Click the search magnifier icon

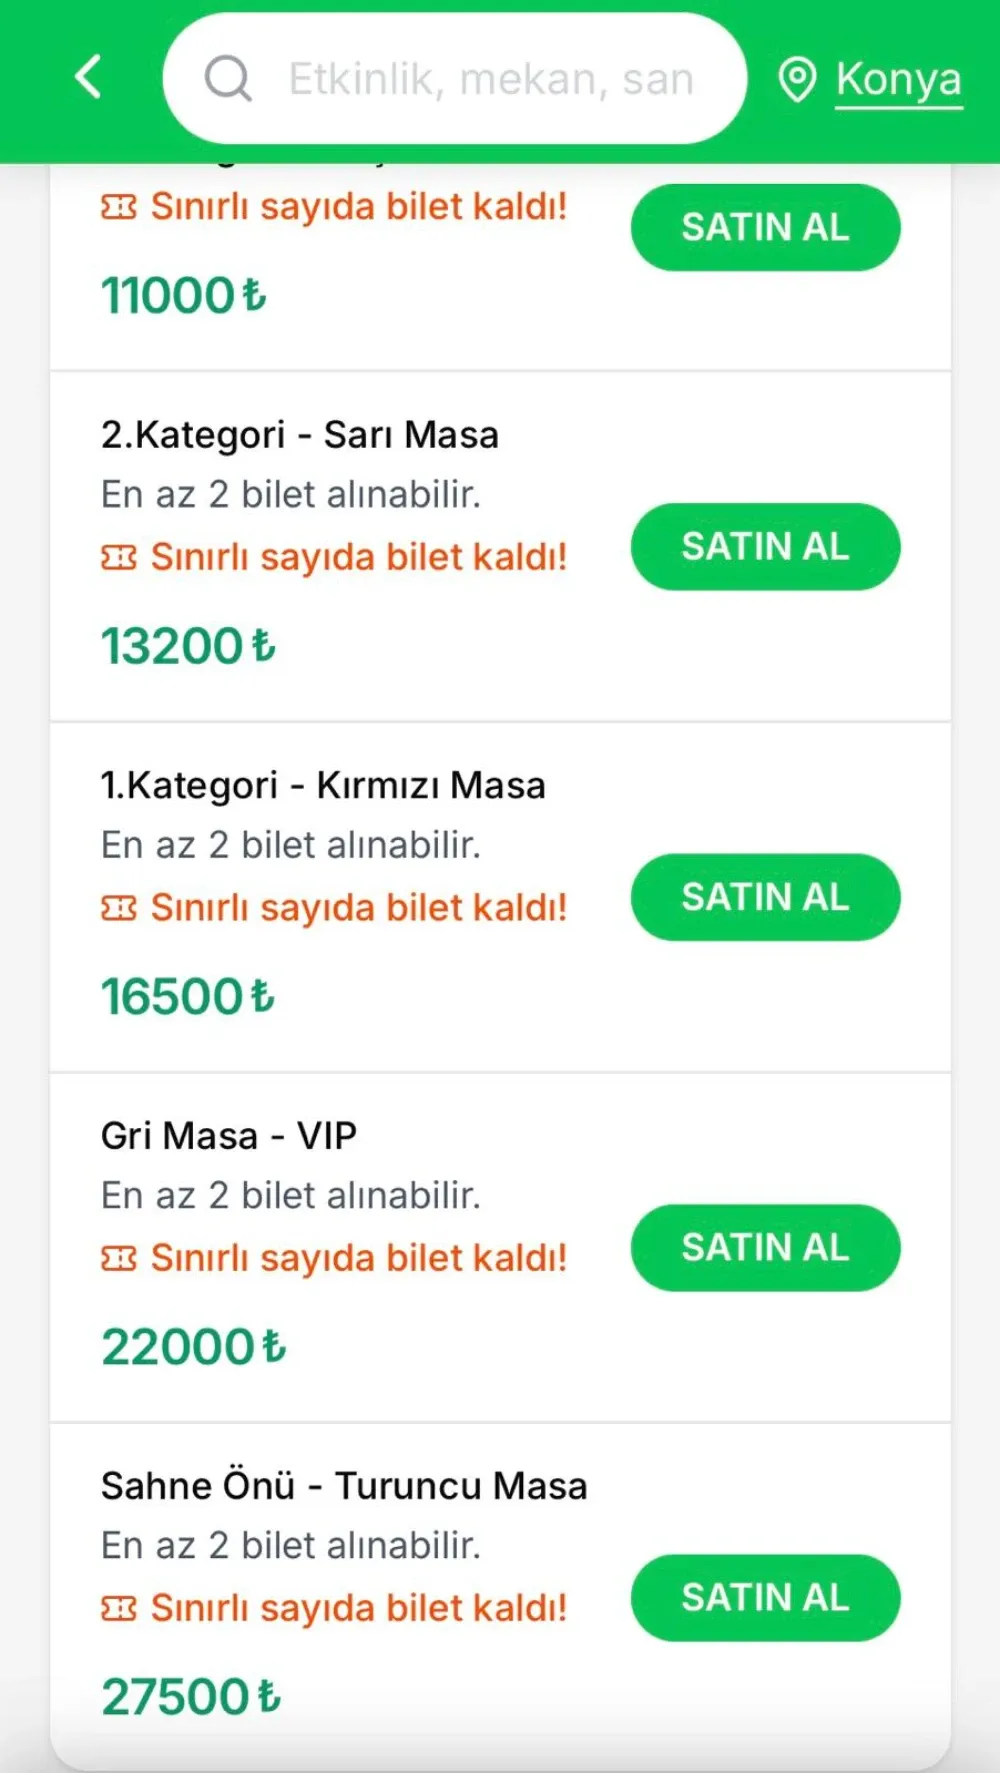tap(228, 78)
